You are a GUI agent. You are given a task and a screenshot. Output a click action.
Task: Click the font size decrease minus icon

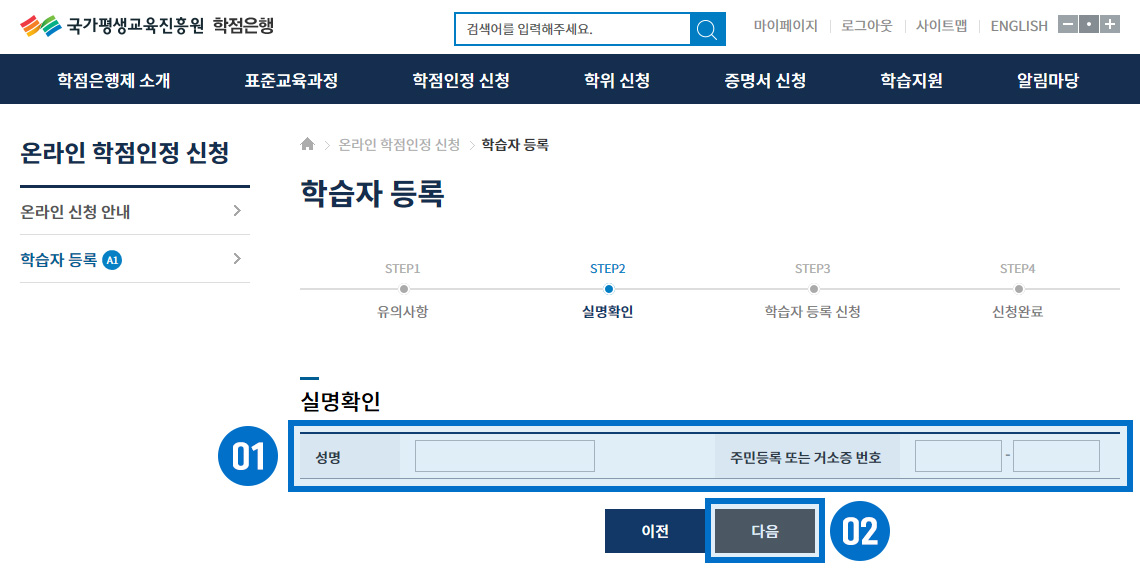(1067, 25)
